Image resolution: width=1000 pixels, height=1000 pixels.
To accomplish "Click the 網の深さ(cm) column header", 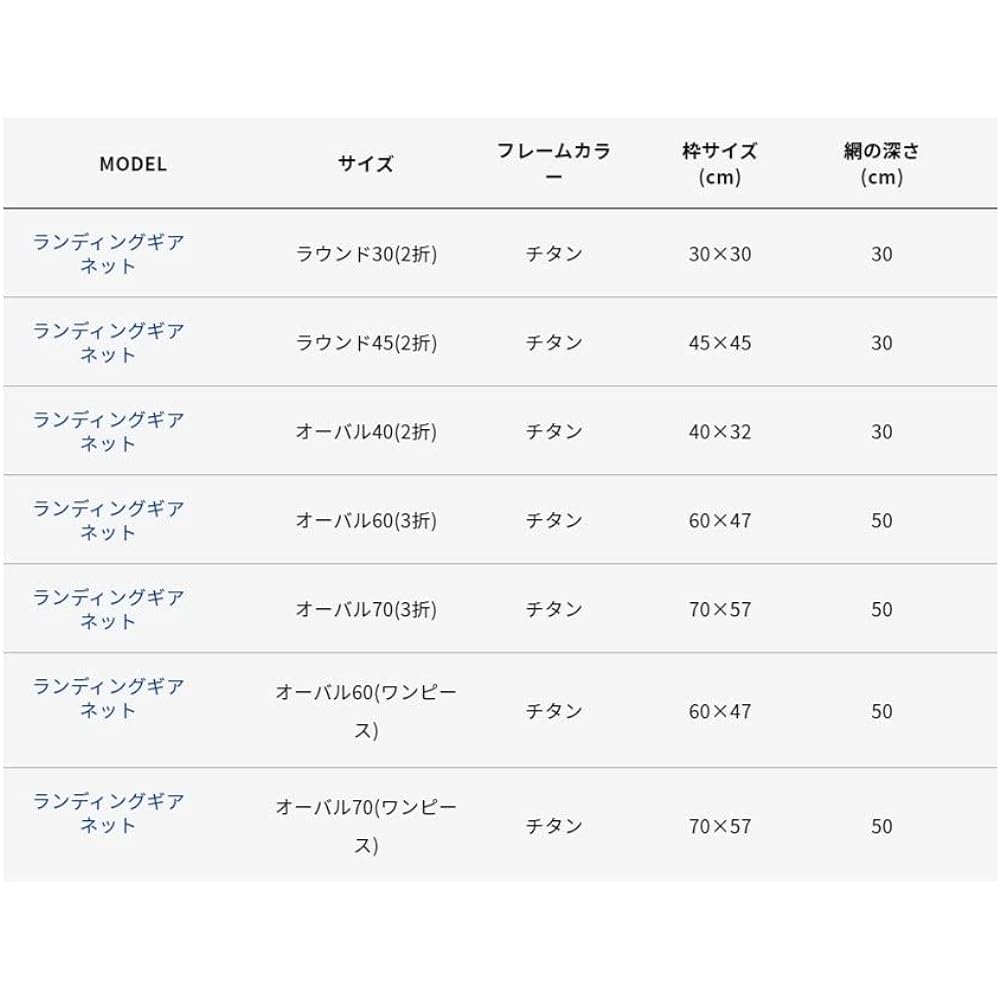I will [x=882, y=163].
